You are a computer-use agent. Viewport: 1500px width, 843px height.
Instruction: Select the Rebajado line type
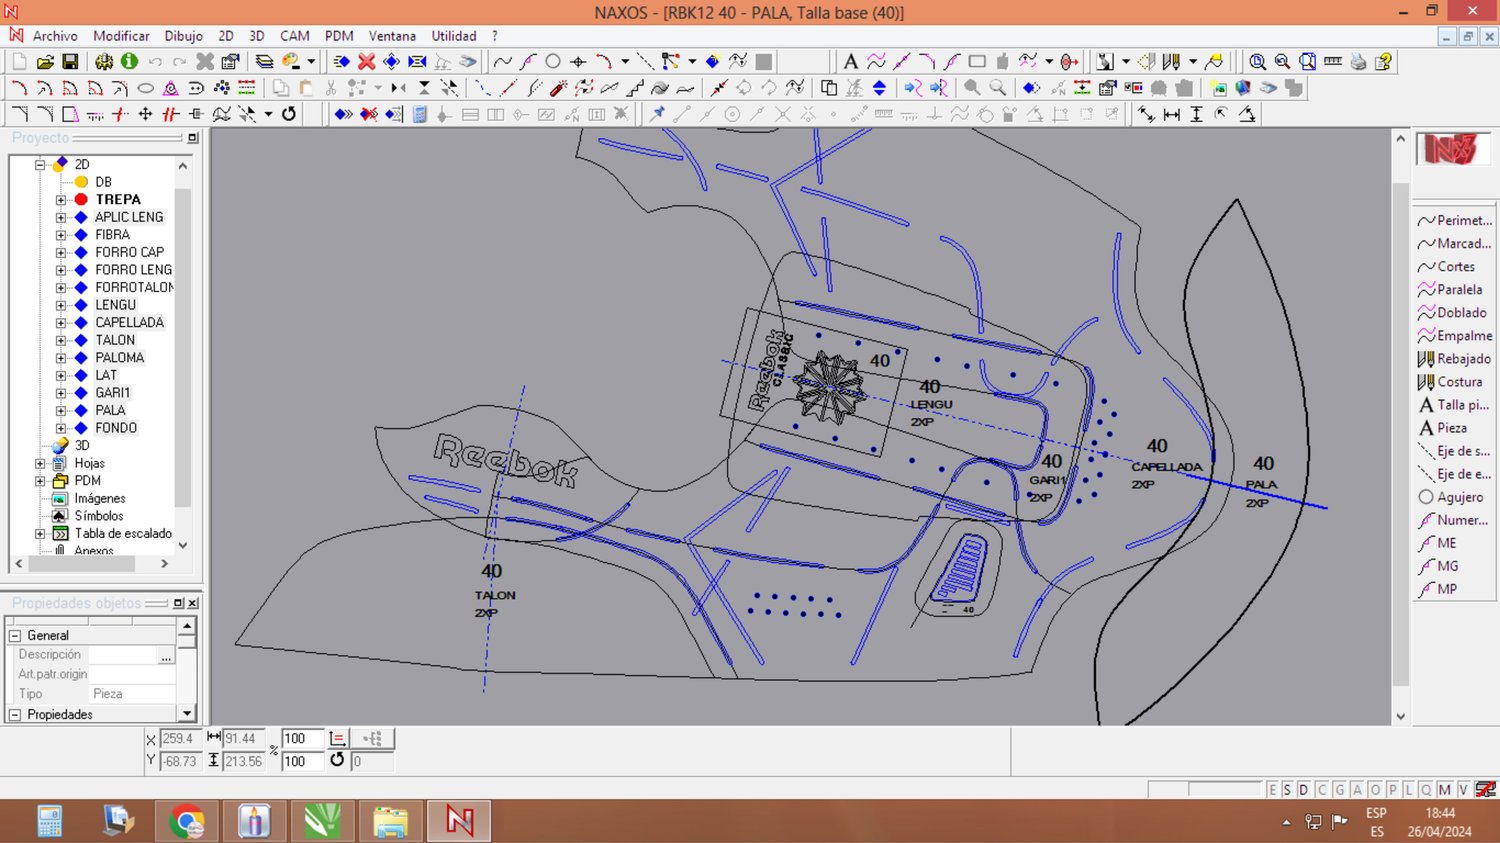point(1455,359)
